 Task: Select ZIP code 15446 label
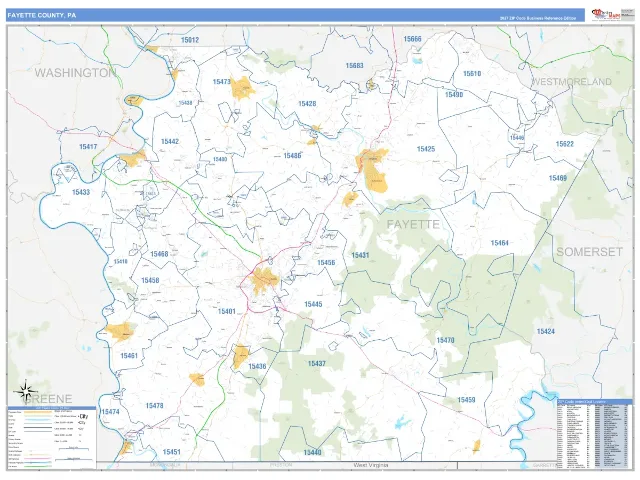pyautogui.click(x=517, y=138)
